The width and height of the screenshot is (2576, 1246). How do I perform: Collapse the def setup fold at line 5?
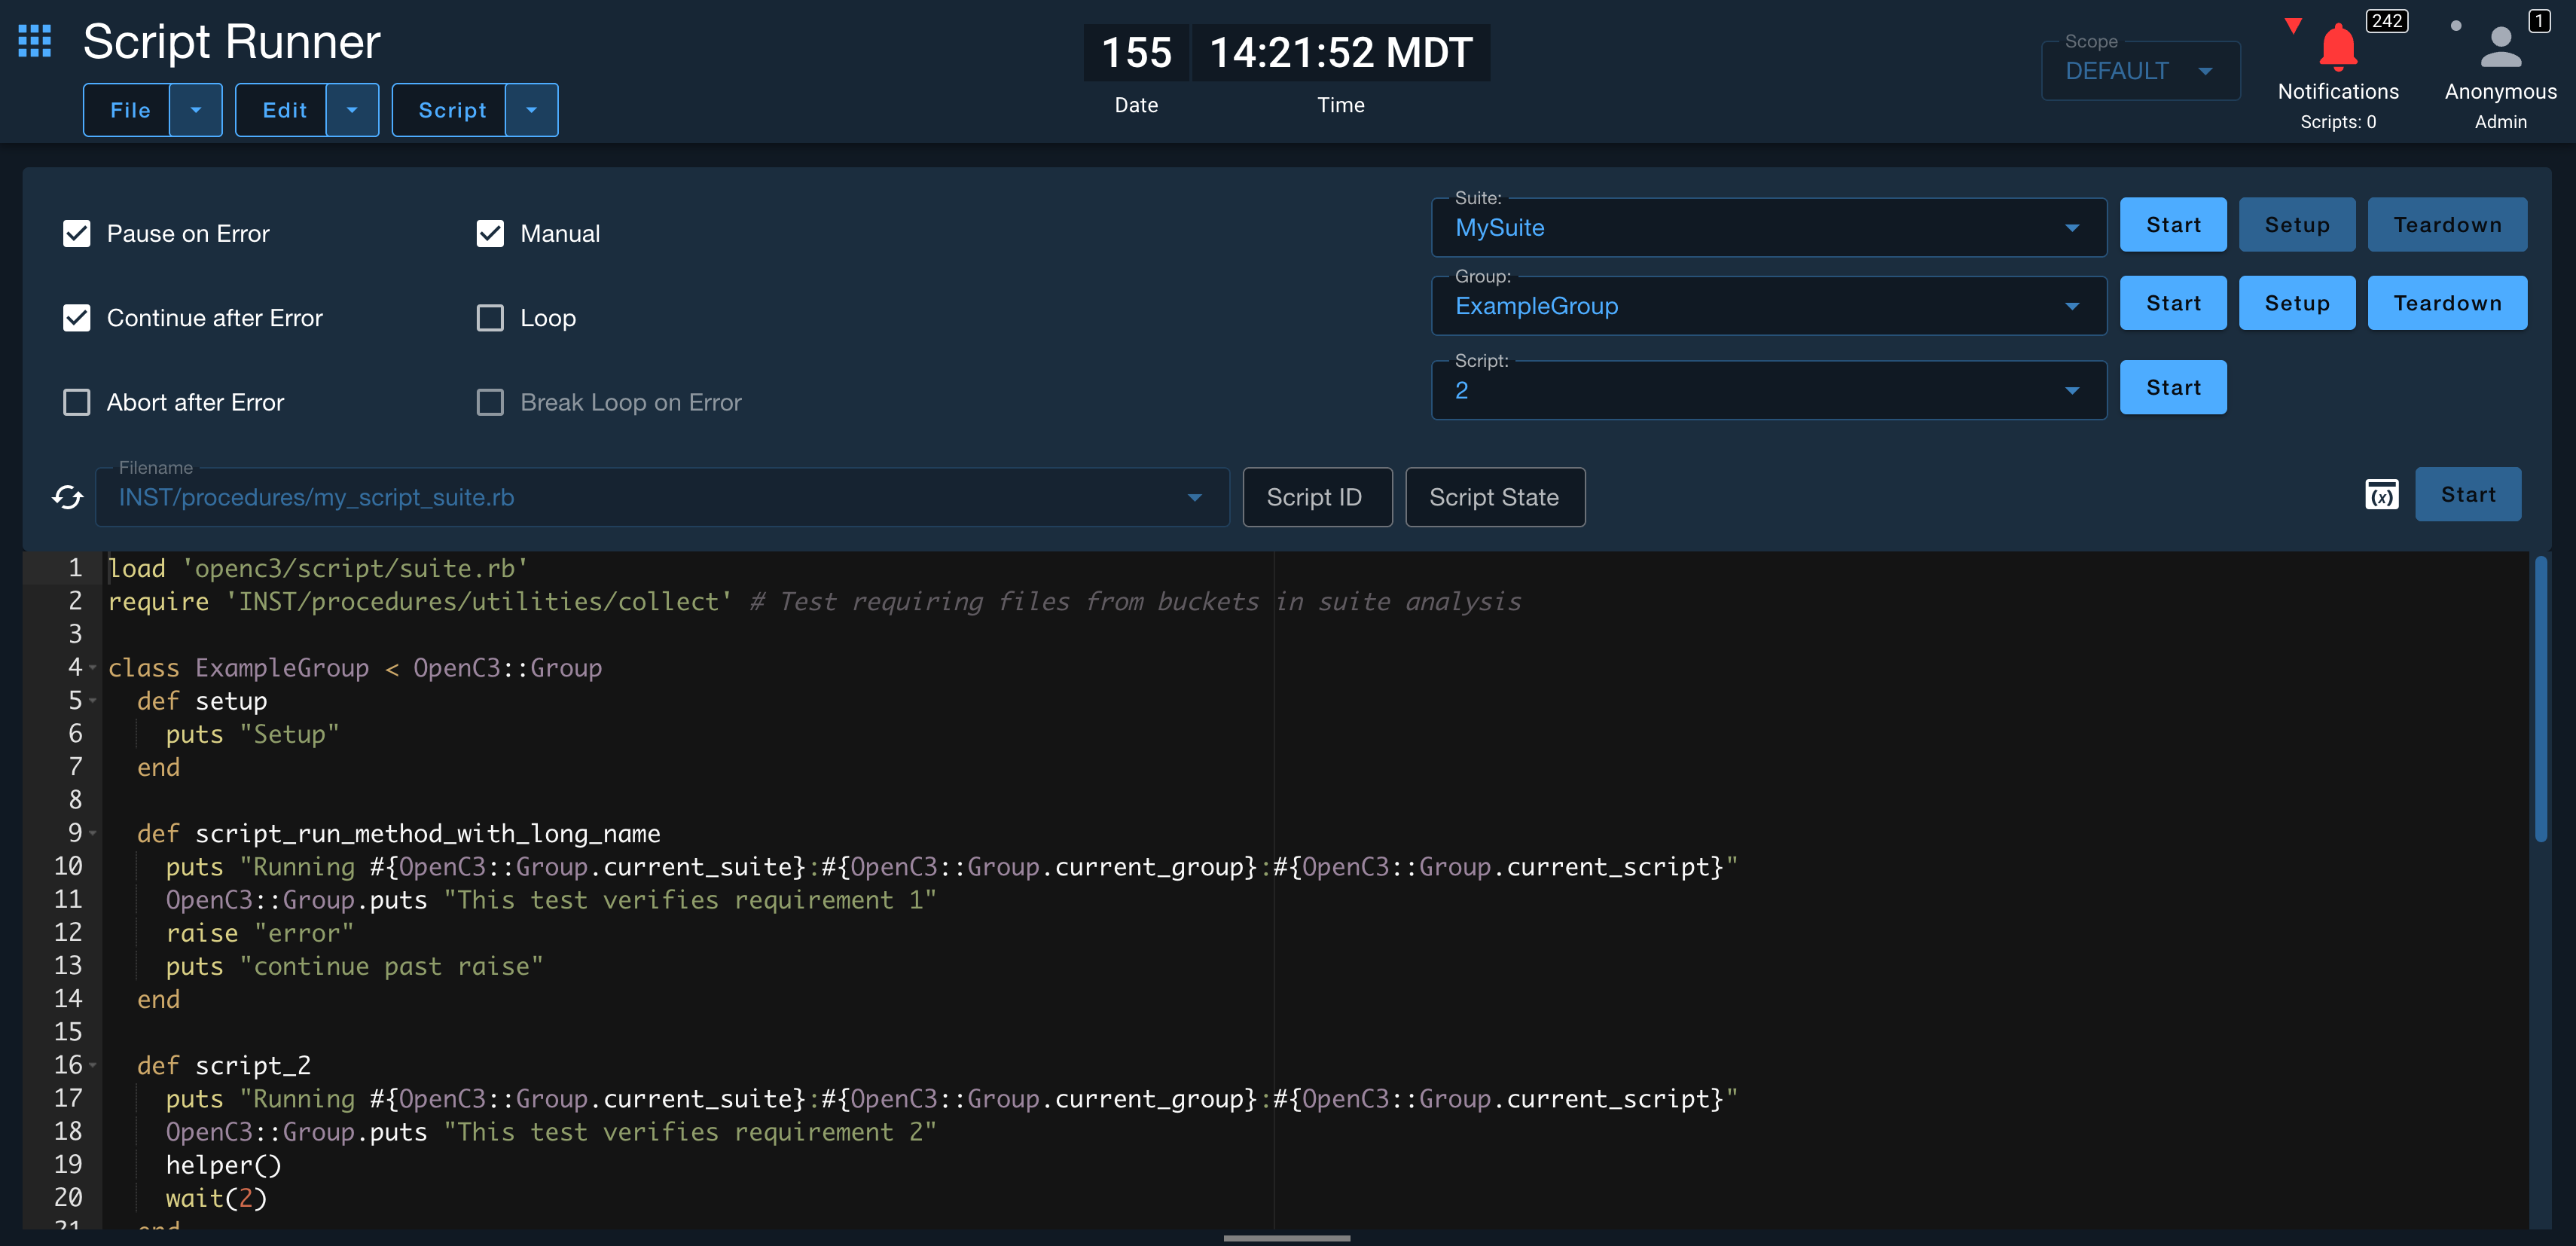coord(93,700)
